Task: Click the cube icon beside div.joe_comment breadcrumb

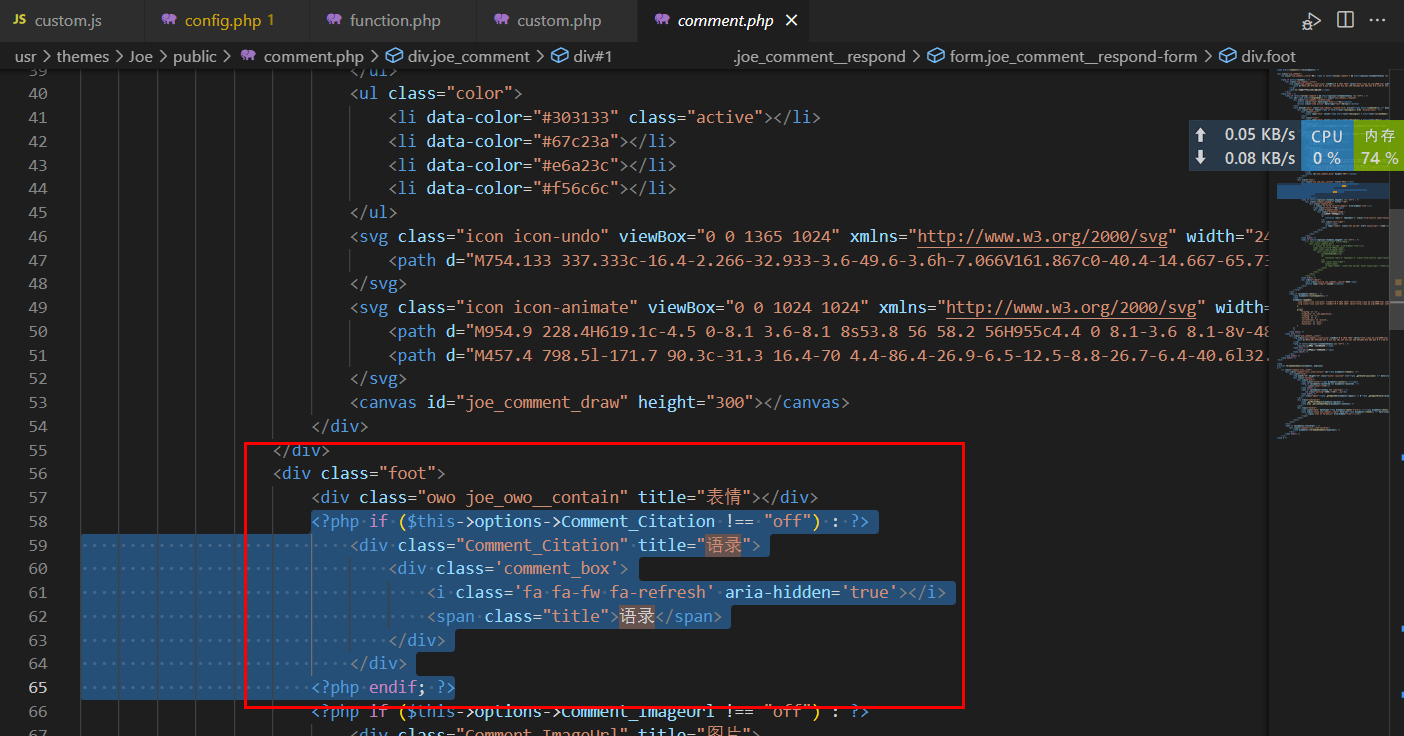Action: pos(394,57)
